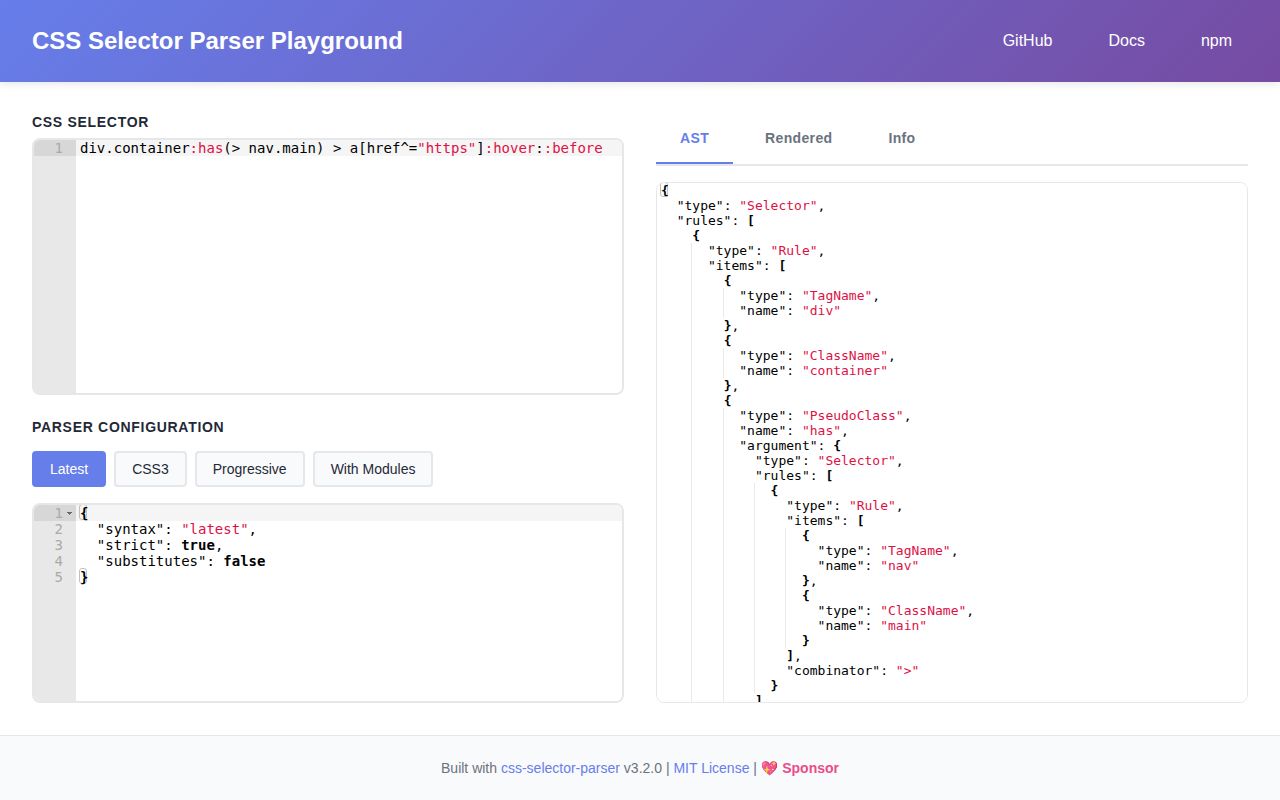This screenshot has width=1280, height=800.
Task: Collapse the config JSON fold arrow at line 1
Action: 70,513
